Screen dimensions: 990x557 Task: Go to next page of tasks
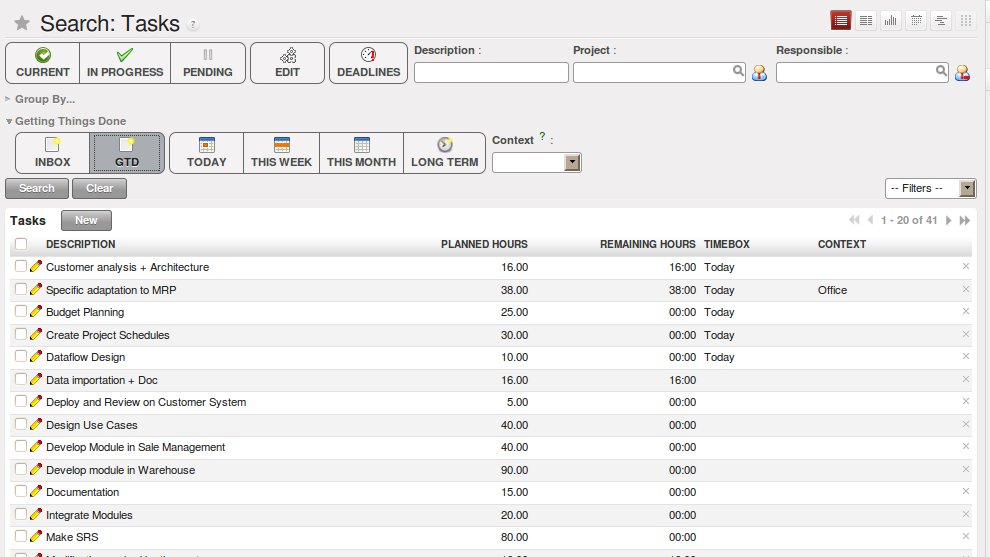point(948,220)
